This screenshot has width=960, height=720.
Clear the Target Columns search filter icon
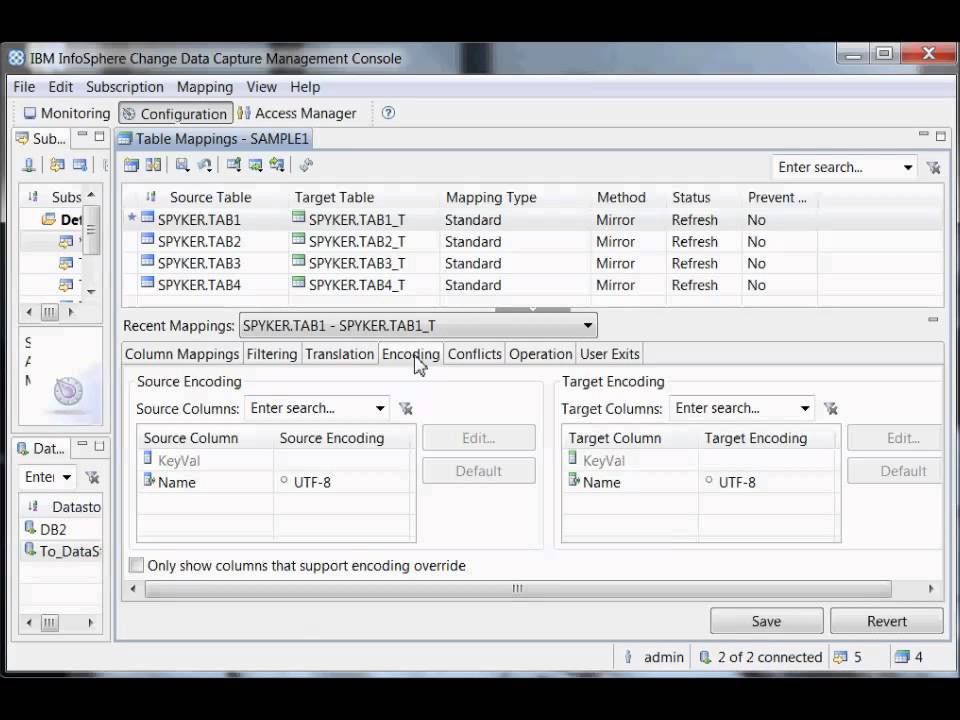(830, 408)
